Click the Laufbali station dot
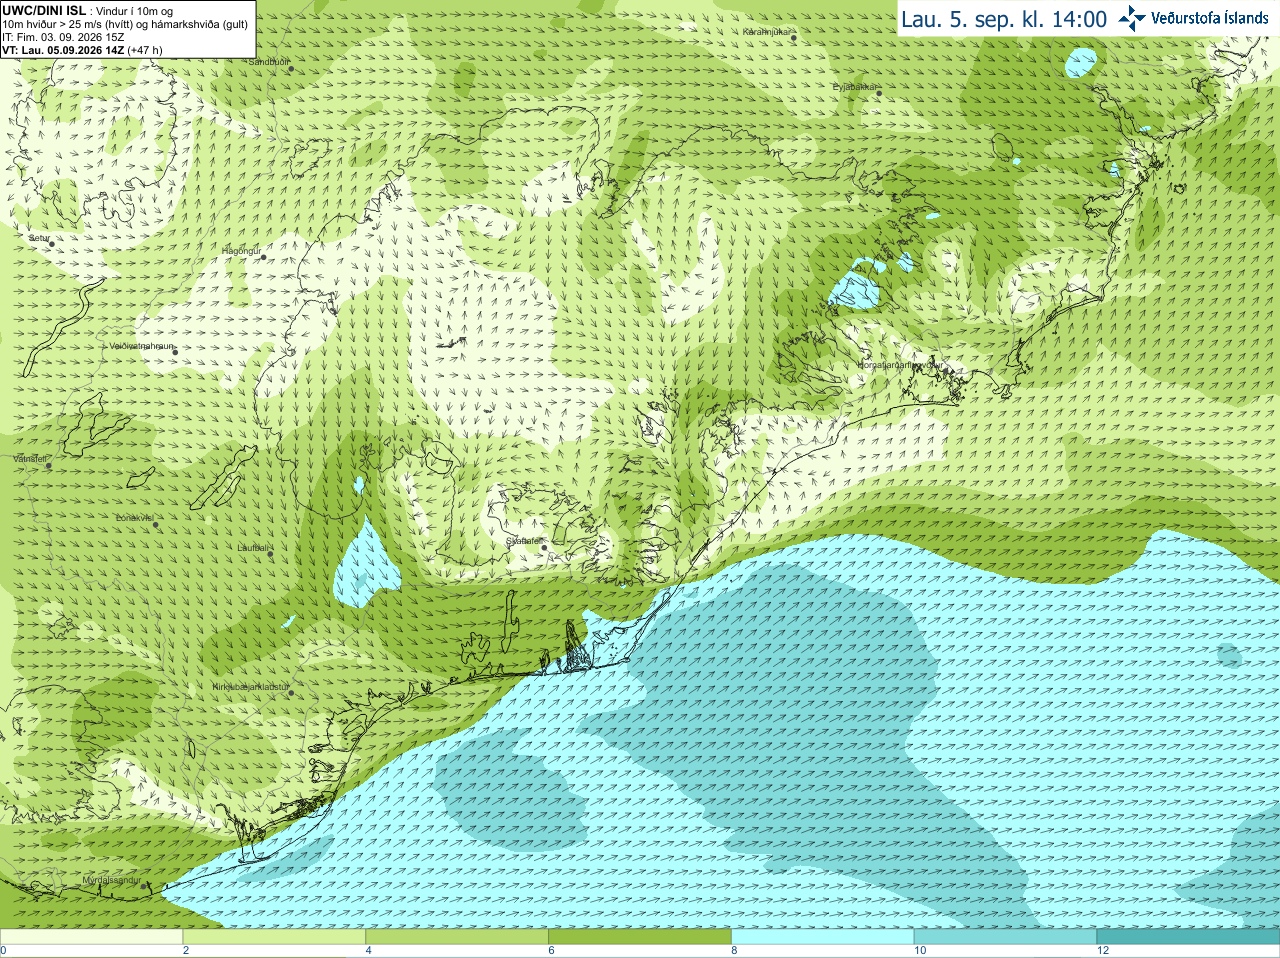 [270, 553]
